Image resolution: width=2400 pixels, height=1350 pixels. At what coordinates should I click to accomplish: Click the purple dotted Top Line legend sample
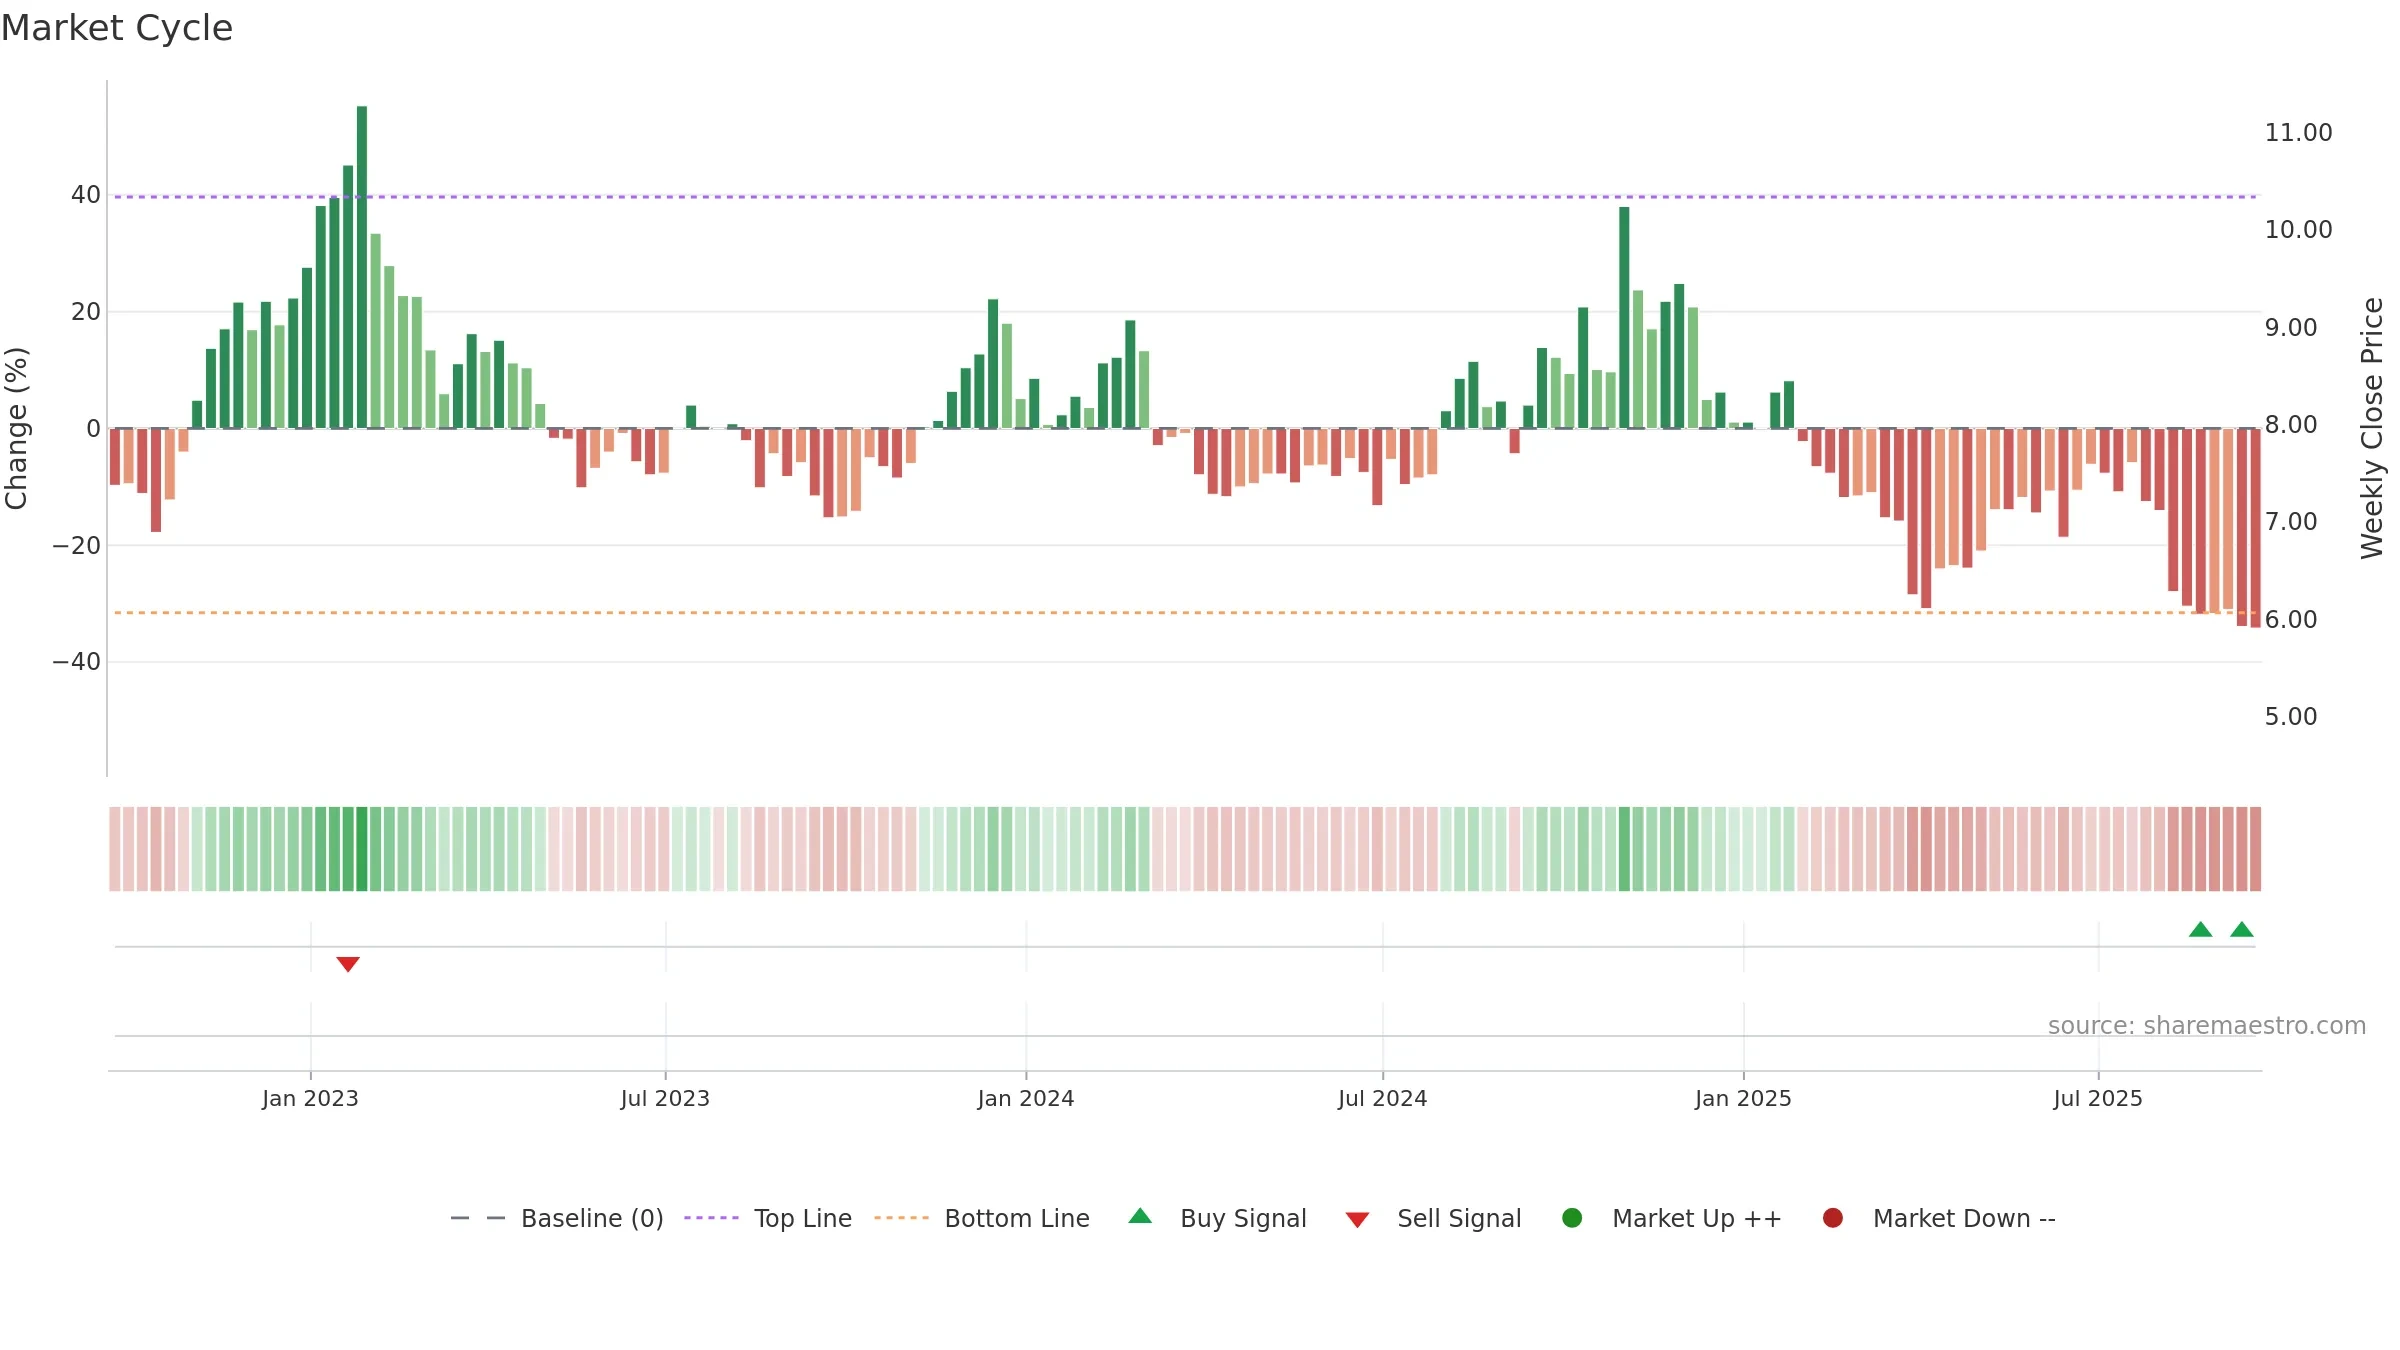point(711,1218)
